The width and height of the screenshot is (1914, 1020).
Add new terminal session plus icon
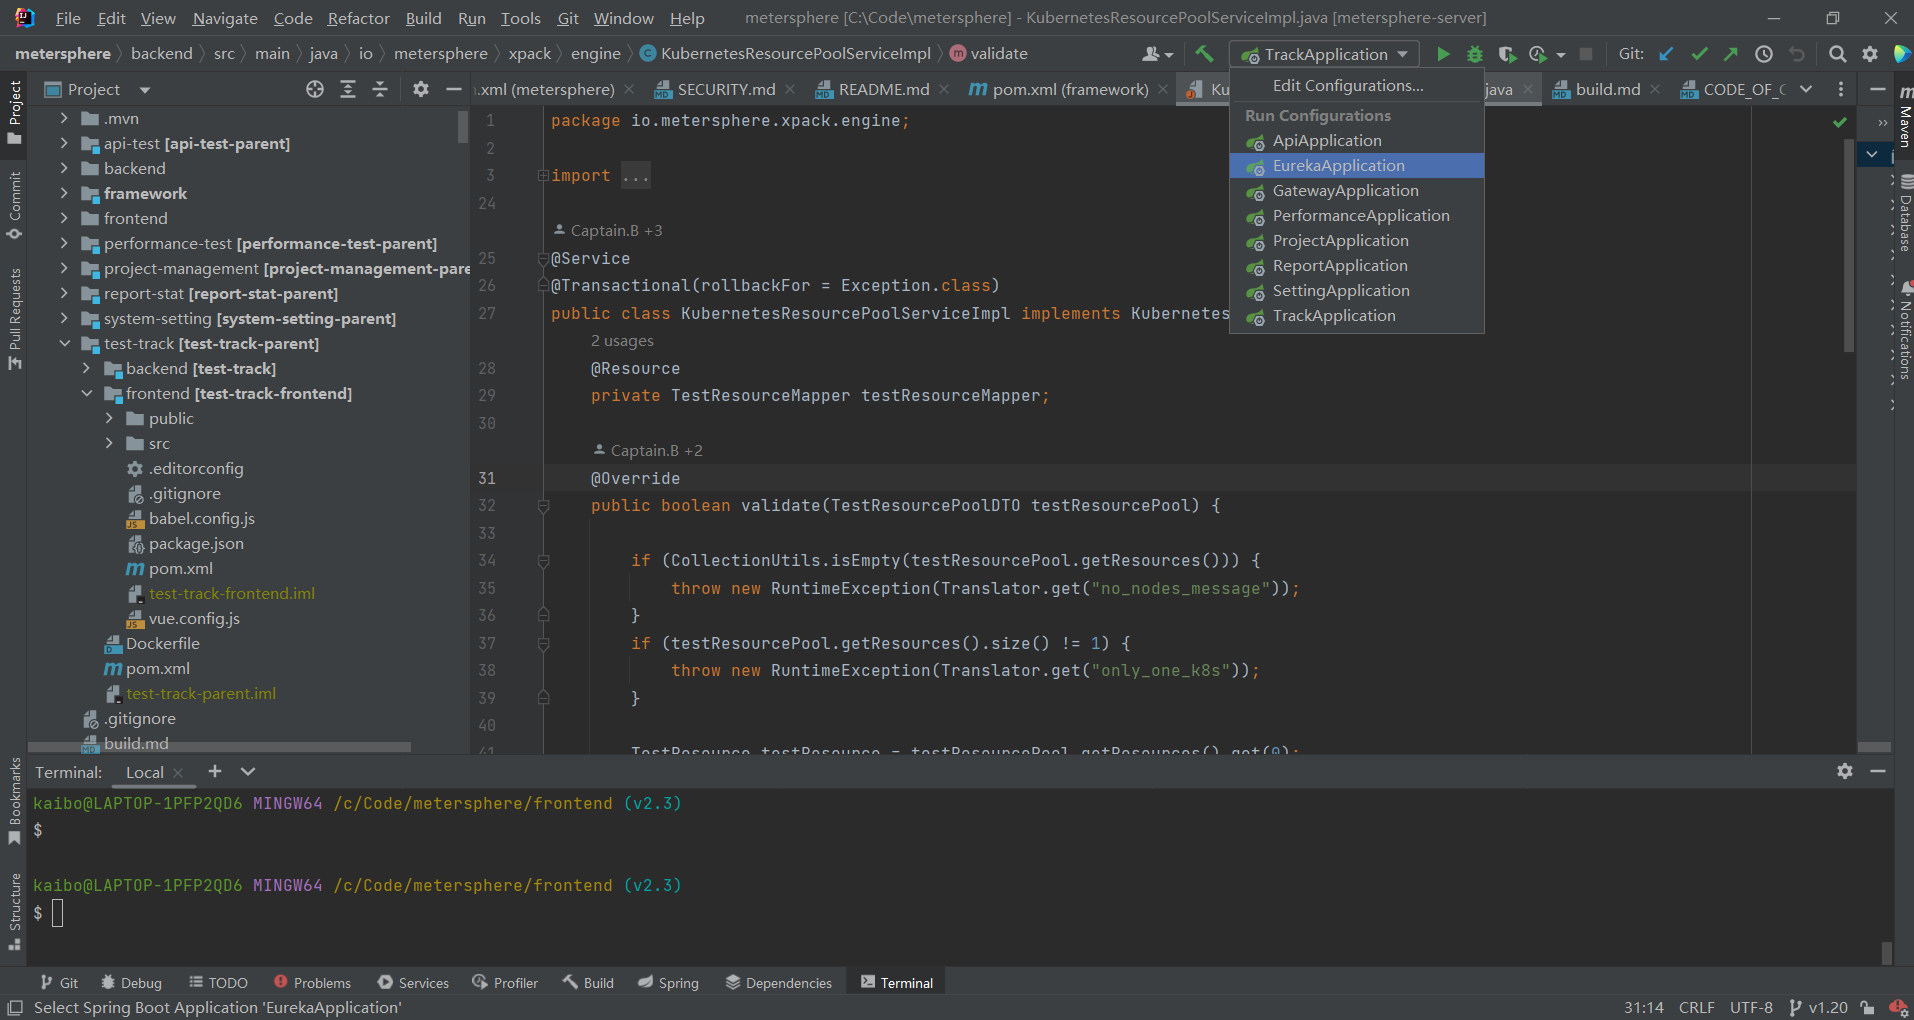point(214,771)
